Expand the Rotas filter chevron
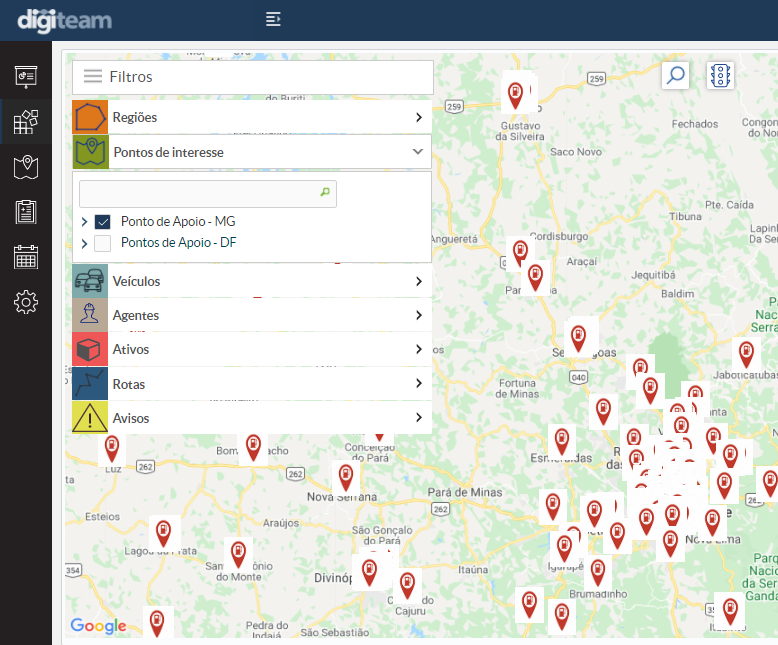 click(419, 383)
